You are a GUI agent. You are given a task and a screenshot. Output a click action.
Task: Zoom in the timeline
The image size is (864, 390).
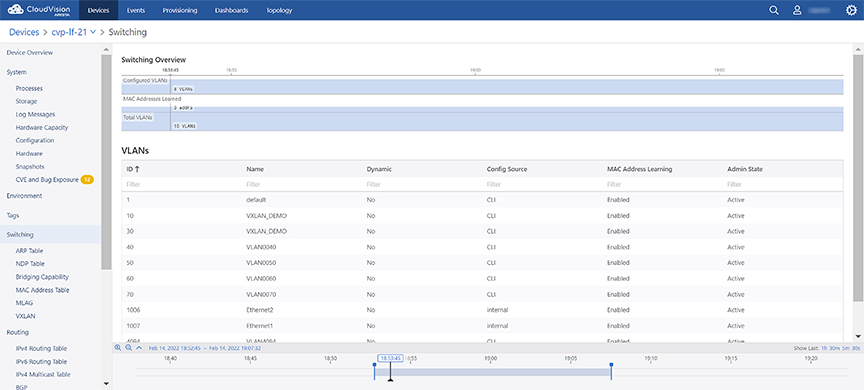coord(117,348)
